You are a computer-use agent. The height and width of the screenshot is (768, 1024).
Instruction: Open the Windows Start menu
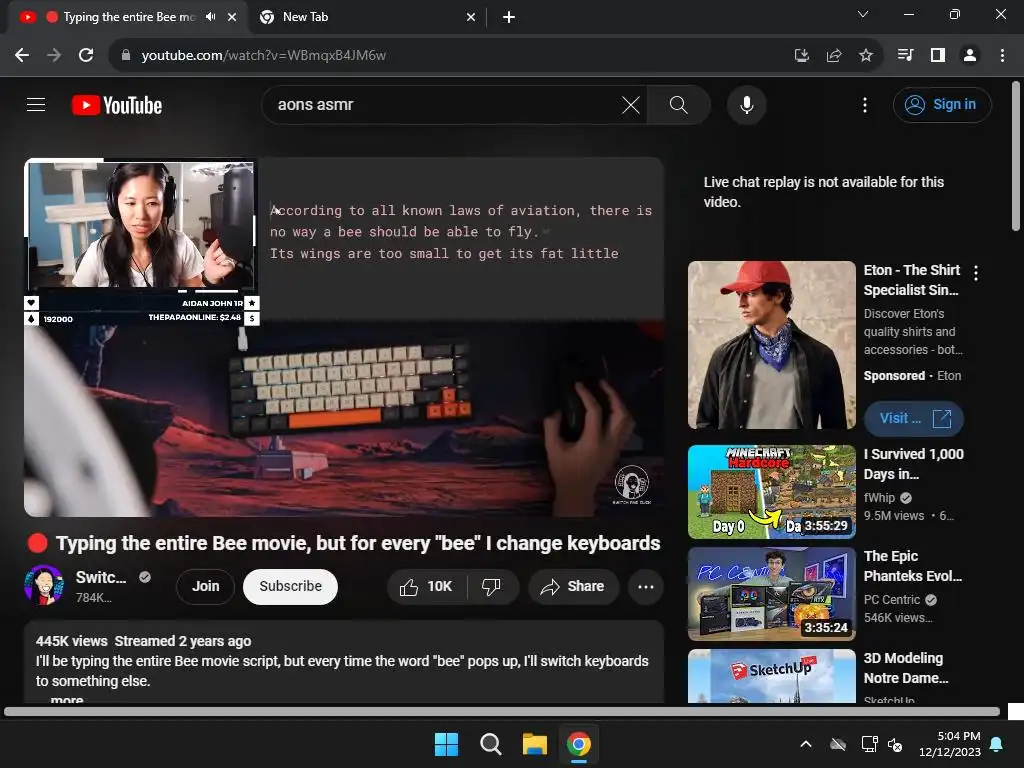coord(447,744)
